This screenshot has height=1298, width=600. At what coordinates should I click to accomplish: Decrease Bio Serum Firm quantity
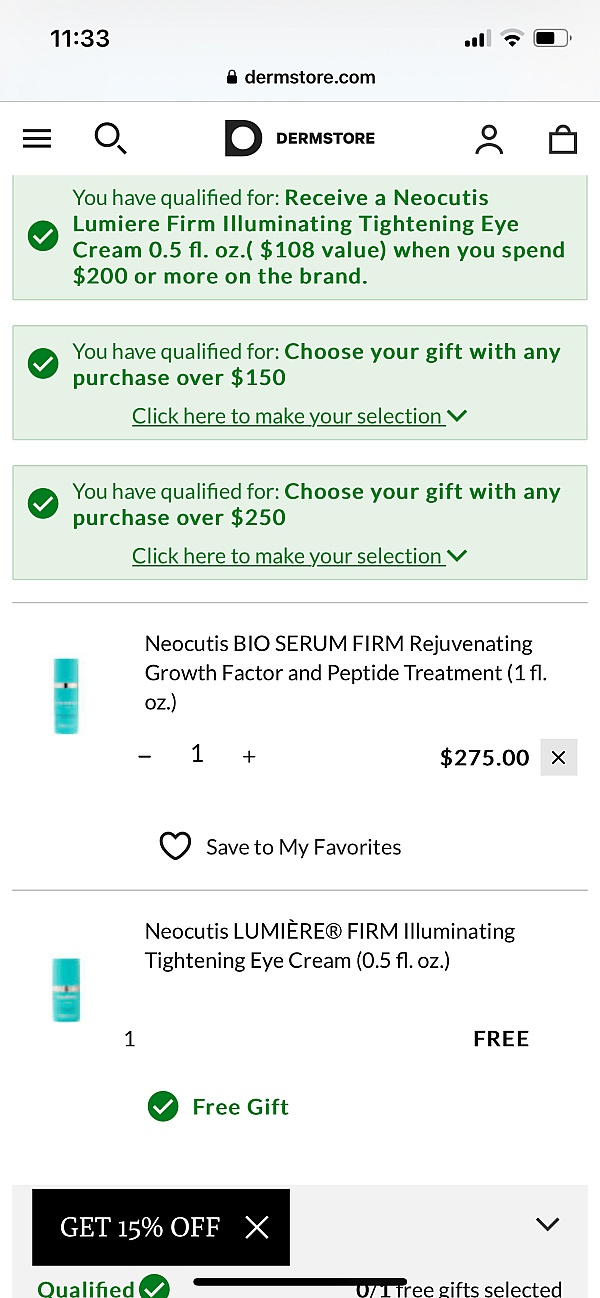pyautogui.click(x=145, y=757)
